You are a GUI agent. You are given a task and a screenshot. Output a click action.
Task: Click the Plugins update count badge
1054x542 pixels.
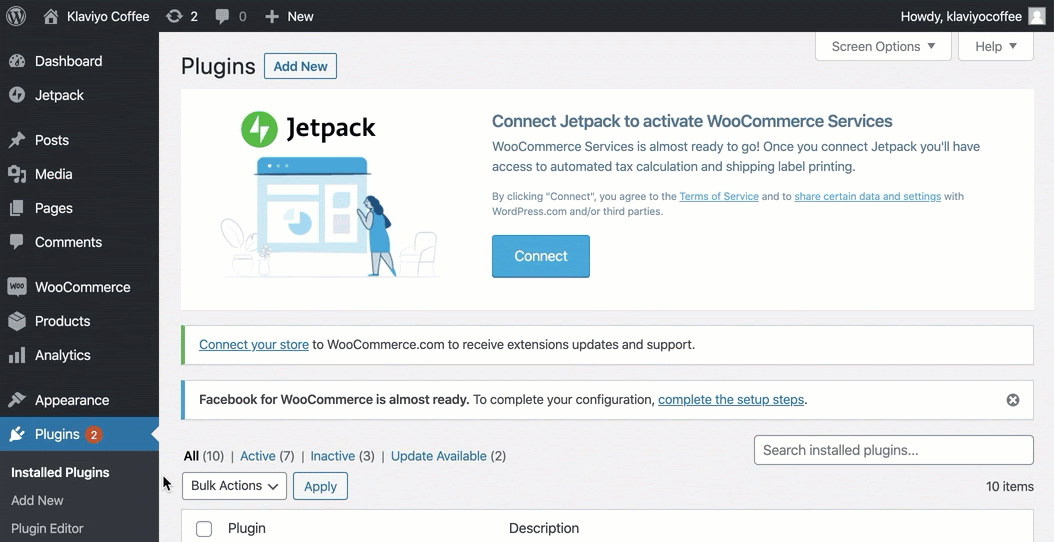[93, 435]
